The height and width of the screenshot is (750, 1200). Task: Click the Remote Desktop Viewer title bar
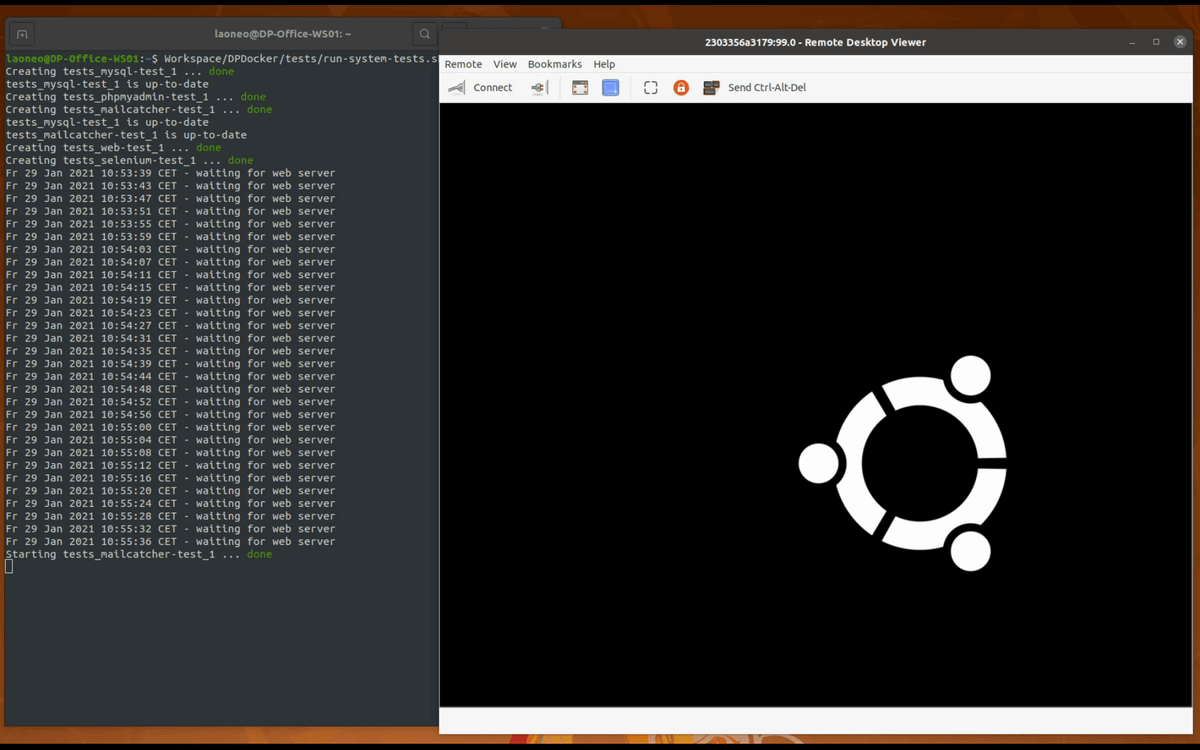click(x=815, y=42)
